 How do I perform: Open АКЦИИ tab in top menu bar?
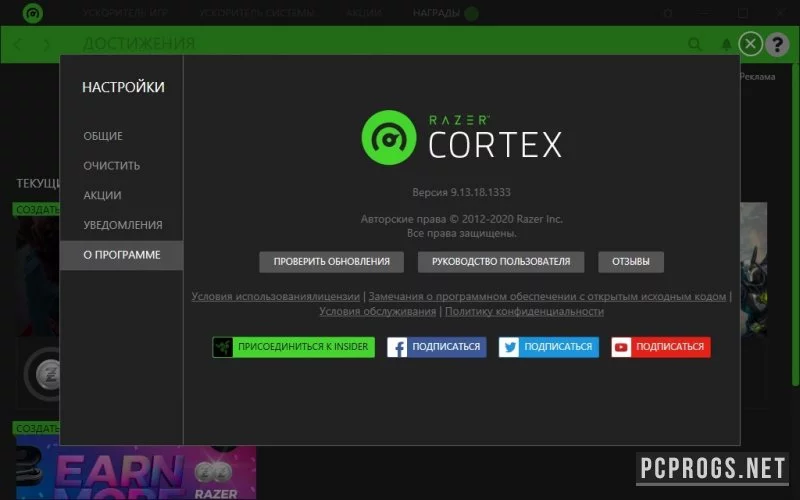[364, 13]
